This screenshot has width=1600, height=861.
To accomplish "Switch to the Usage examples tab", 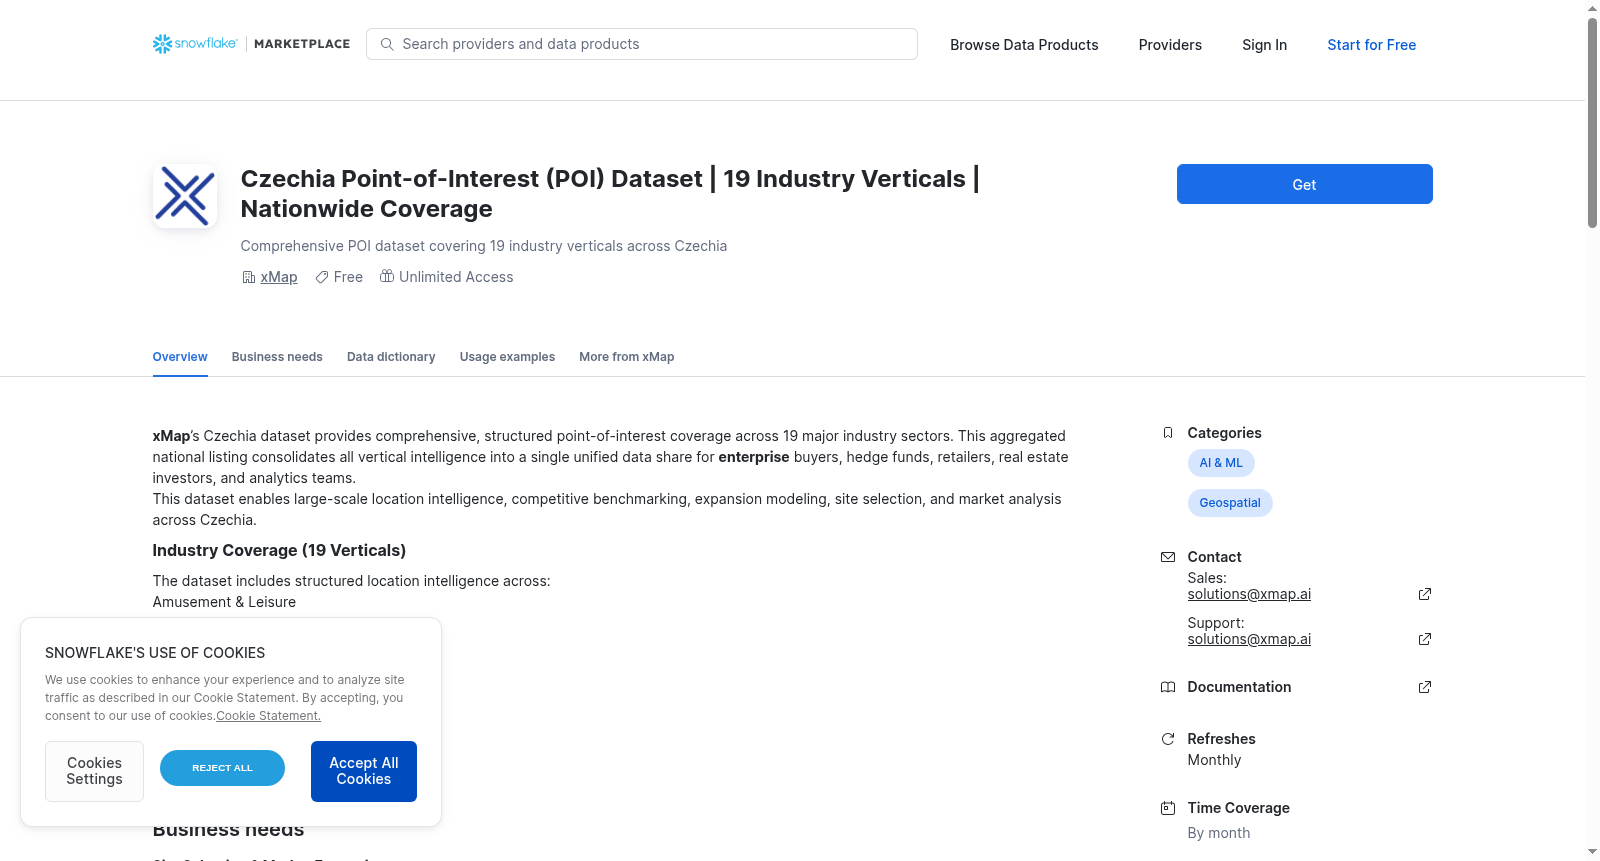I will click(x=507, y=357).
